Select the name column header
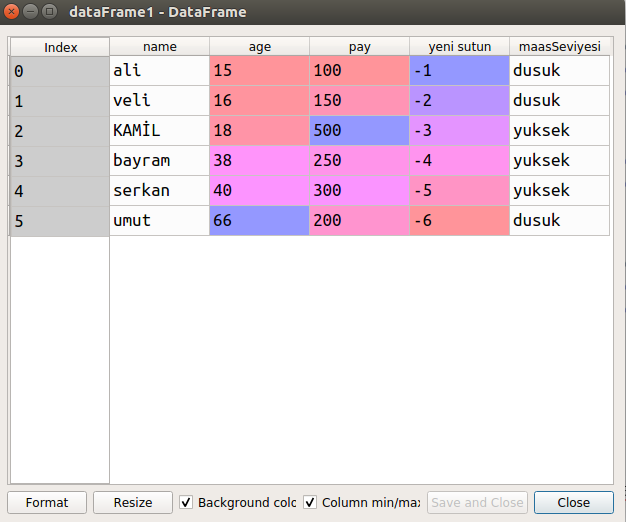This screenshot has width=626, height=522. pos(160,46)
